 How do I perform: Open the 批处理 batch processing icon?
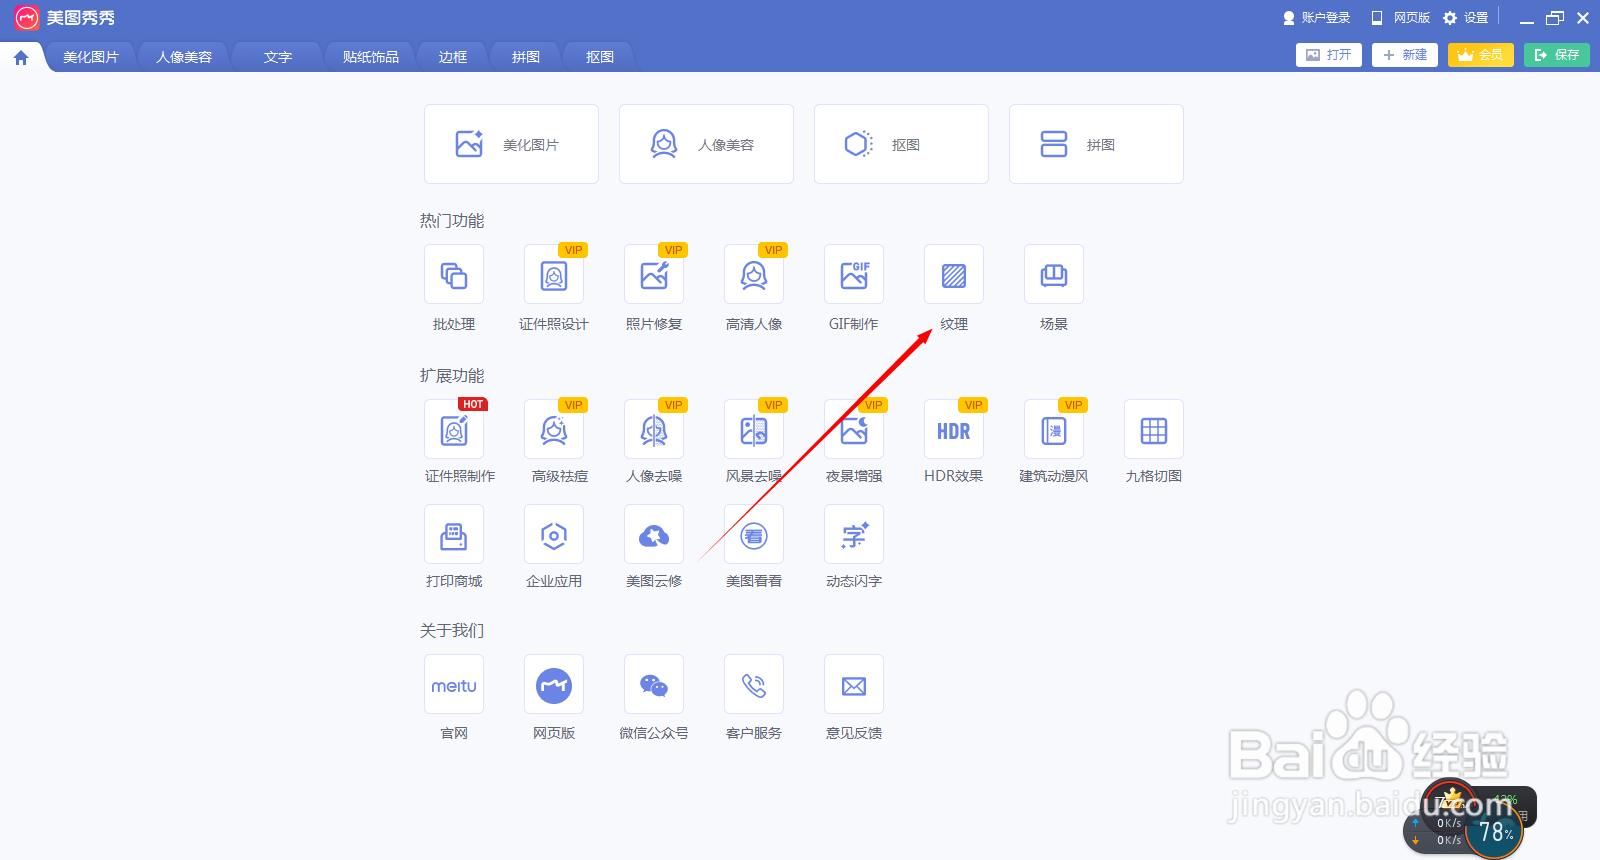coord(454,275)
